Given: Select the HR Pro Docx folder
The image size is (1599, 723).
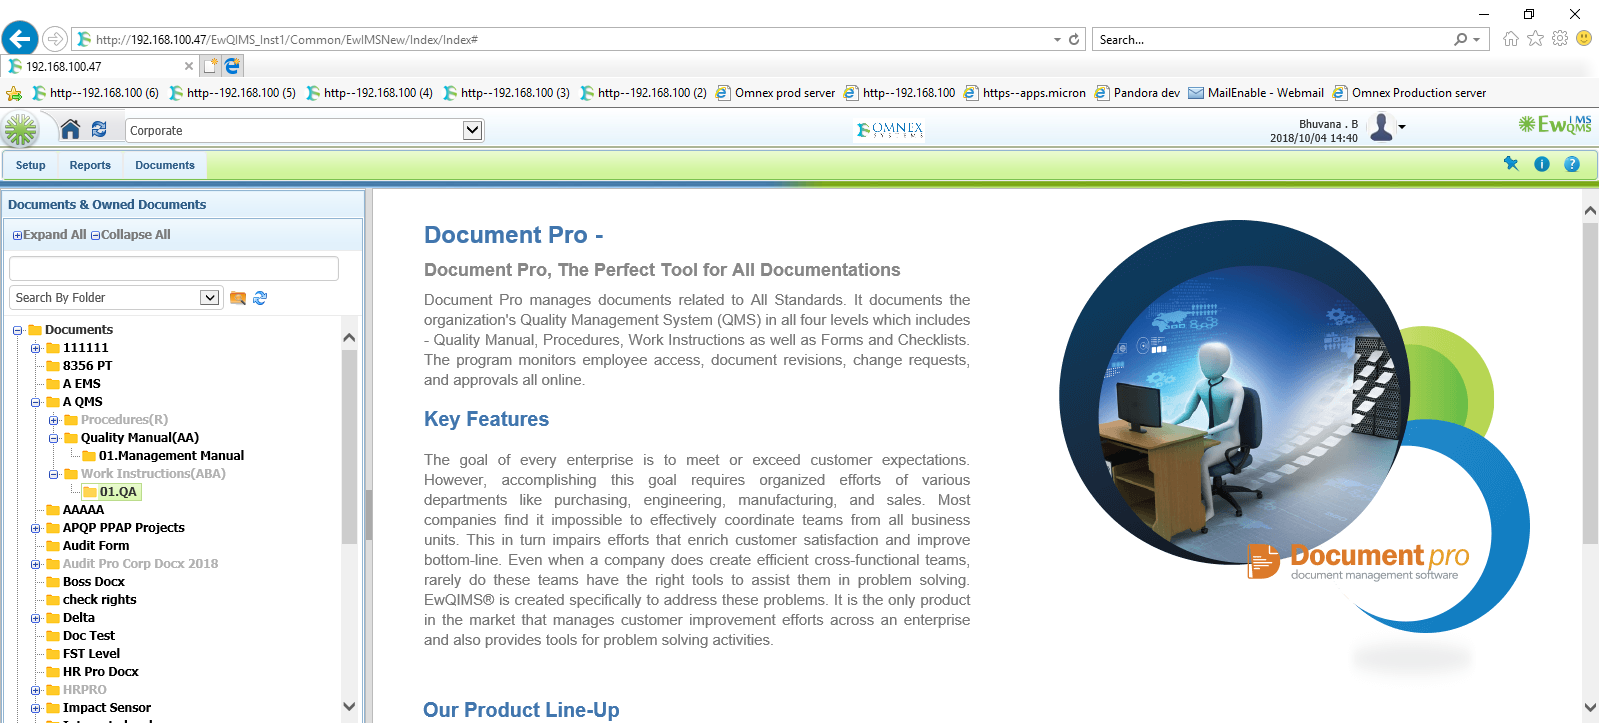Looking at the screenshot, I should pos(100,672).
